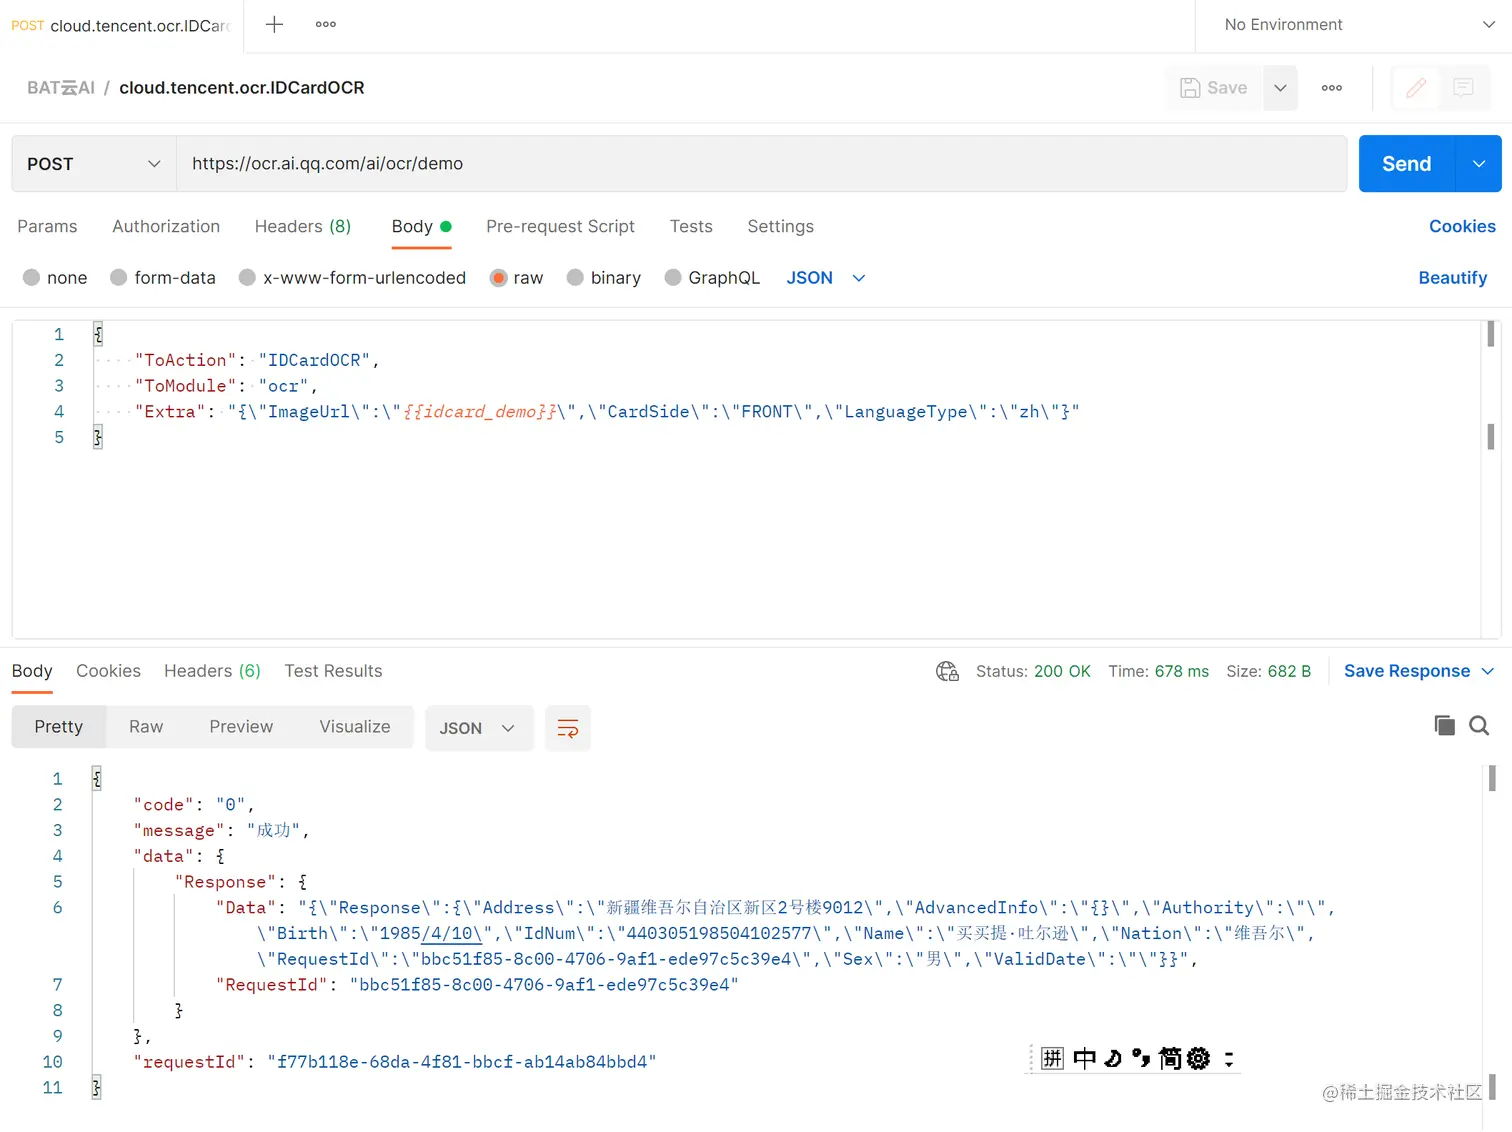The width and height of the screenshot is (1512, 1132).
Task: Switch to the Params tab
Action: tap(47, 226)
